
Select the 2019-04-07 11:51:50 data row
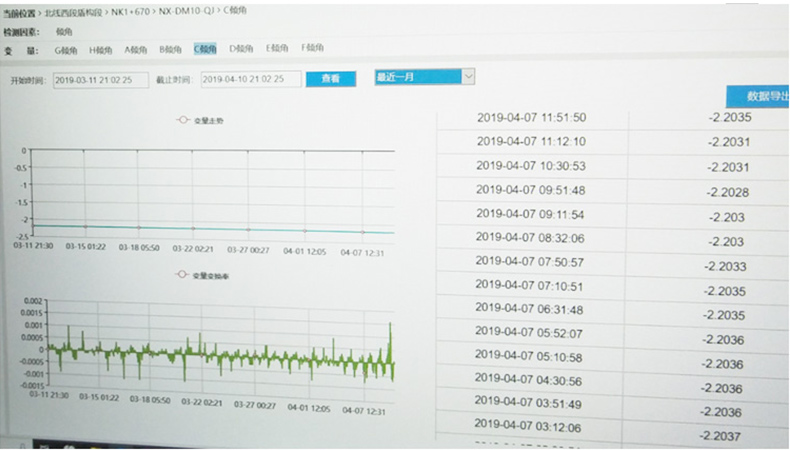coord(531,118)
